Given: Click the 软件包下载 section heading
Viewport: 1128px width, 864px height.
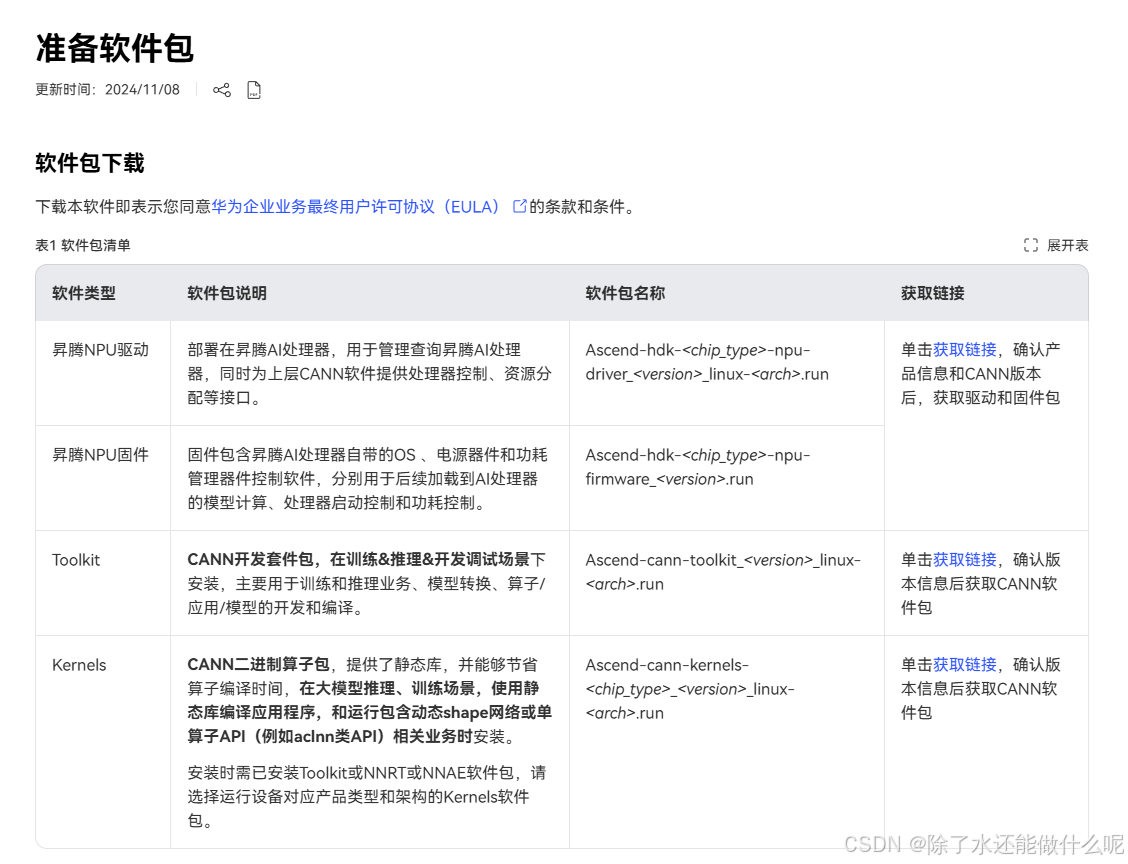Looking at the screenshot, I should tap(90, 163).
